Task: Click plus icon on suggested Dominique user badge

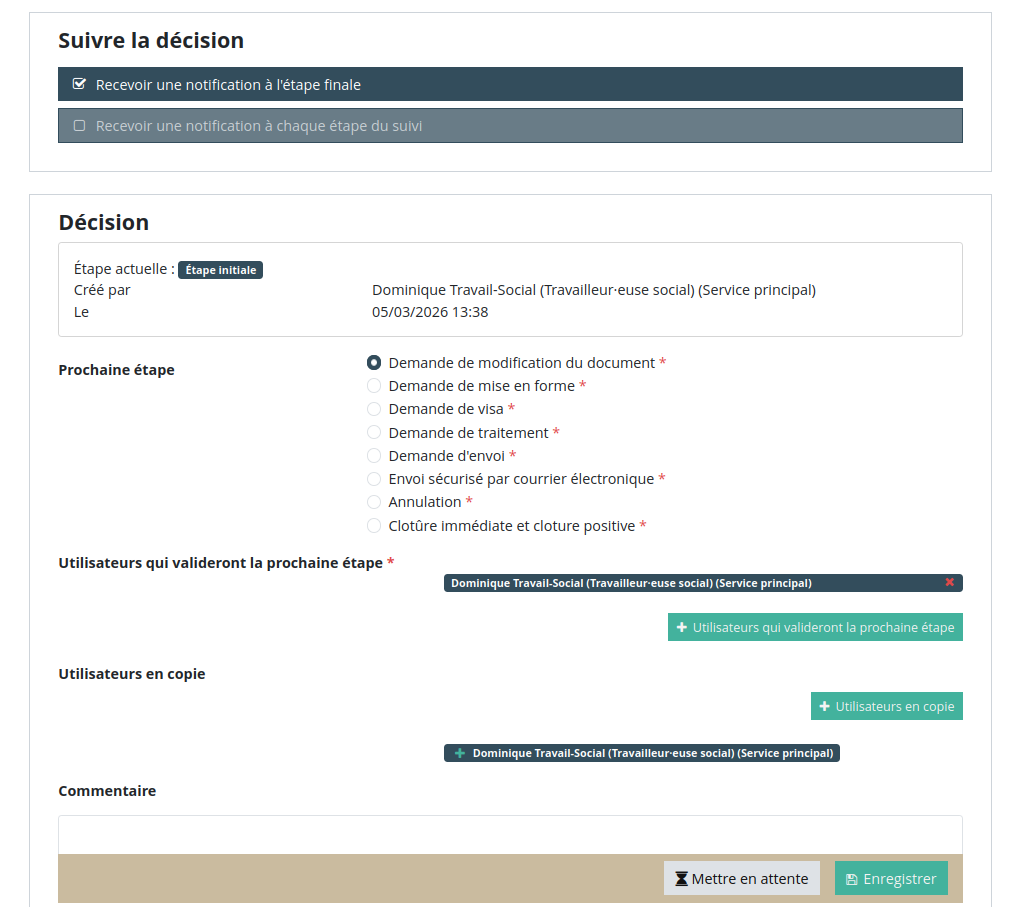Action: pos(460,753)
